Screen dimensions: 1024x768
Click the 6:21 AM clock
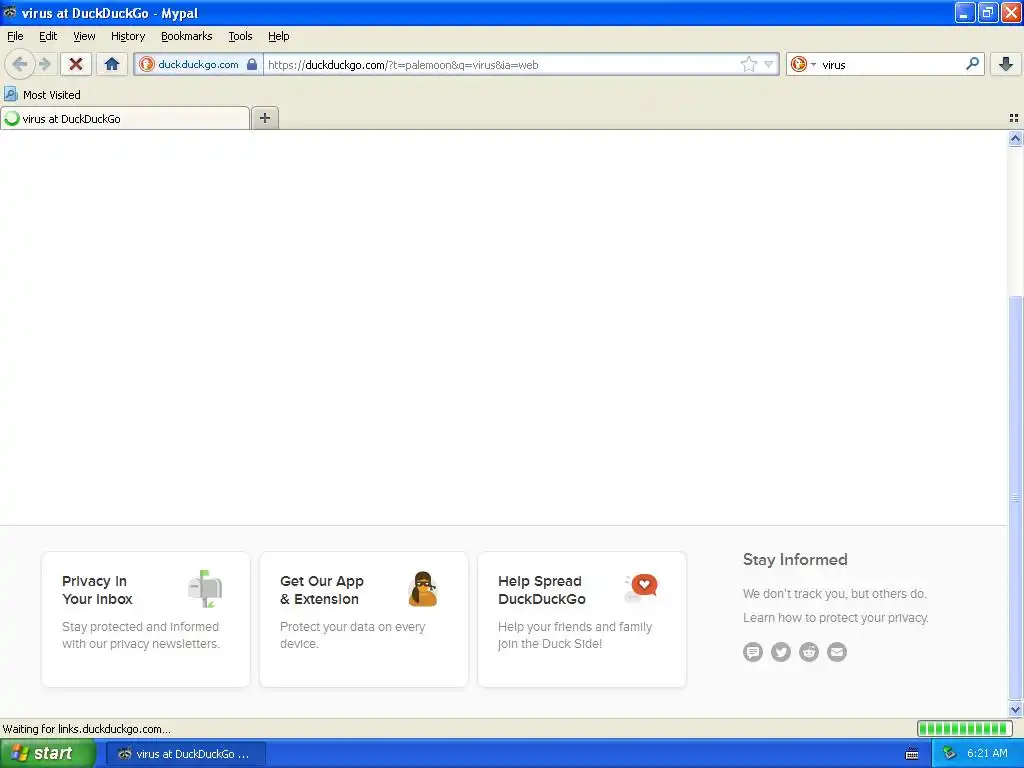point(987,754)
